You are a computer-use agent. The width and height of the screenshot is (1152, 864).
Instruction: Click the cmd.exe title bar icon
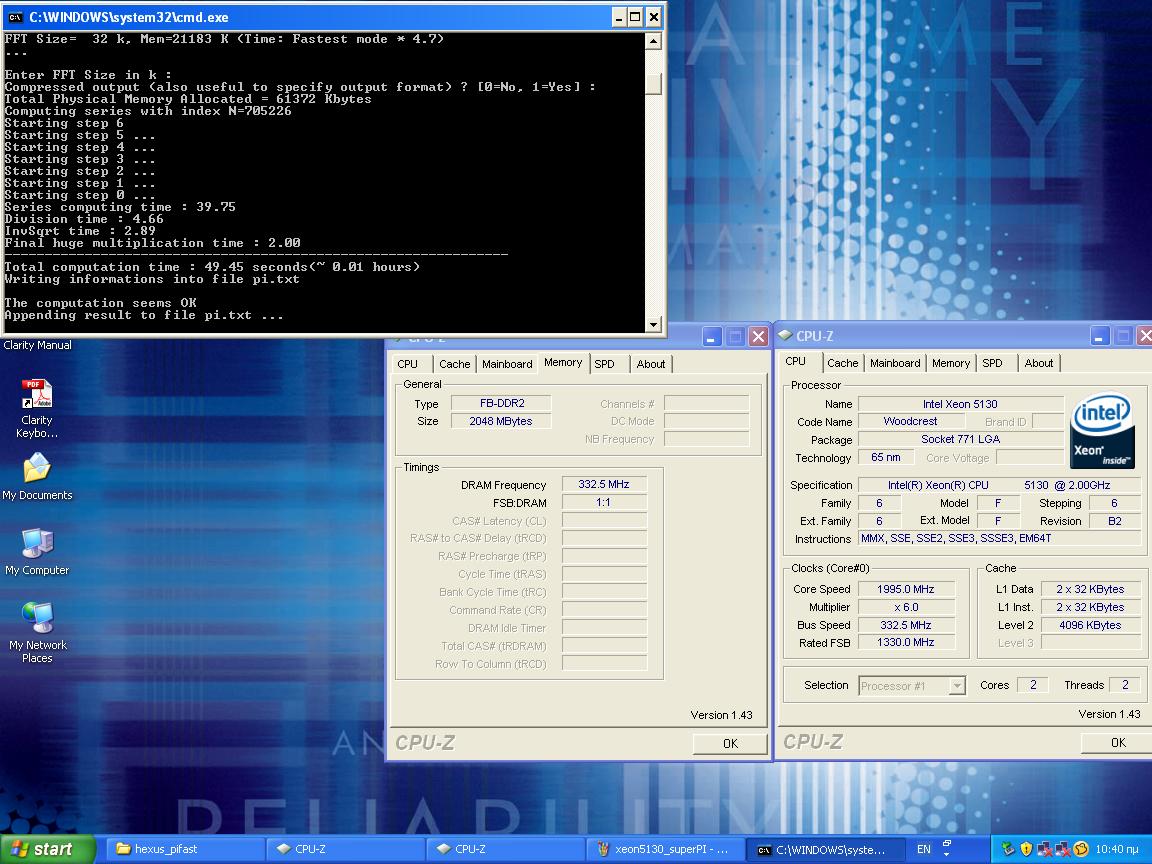point(15,17)
